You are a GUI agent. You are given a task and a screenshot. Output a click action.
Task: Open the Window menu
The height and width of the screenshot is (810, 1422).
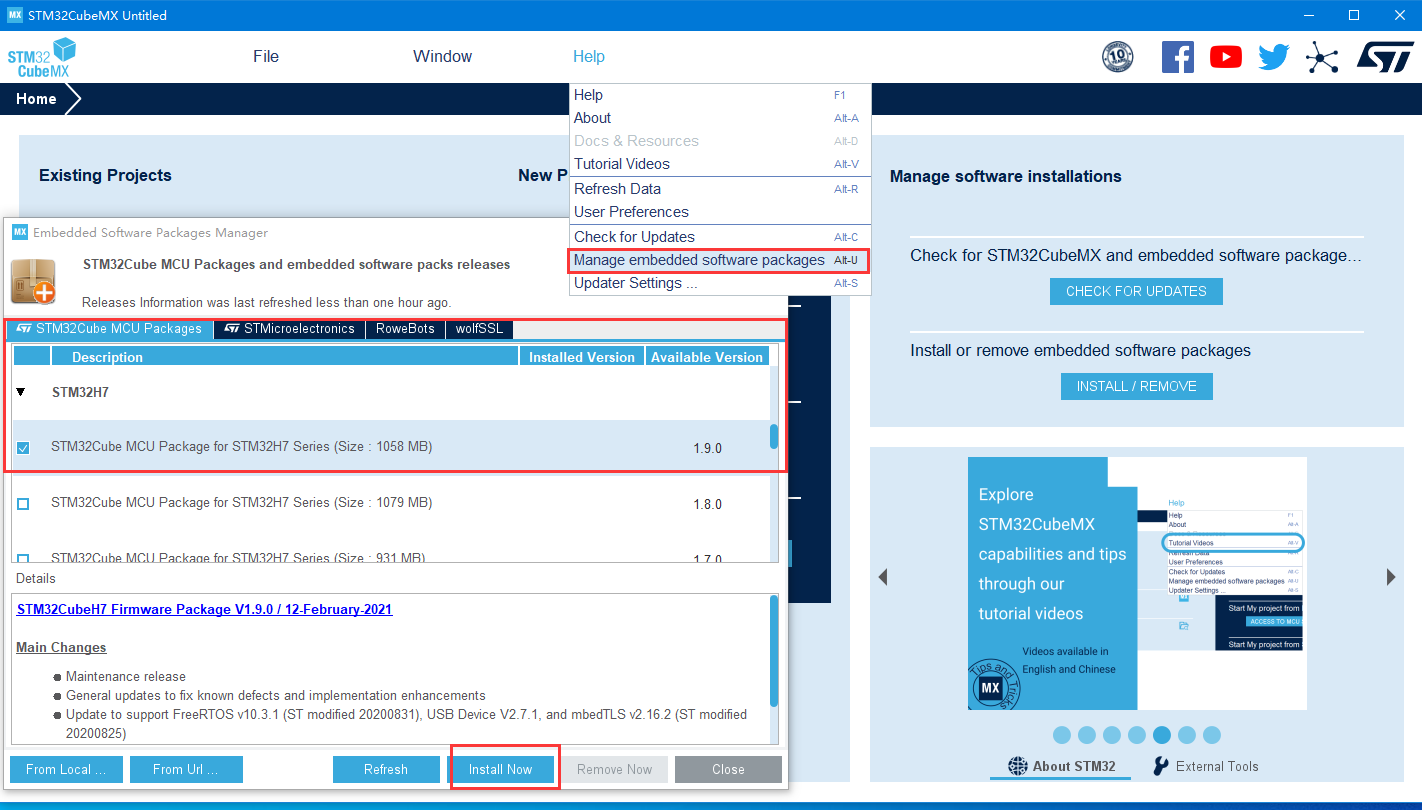442,56
